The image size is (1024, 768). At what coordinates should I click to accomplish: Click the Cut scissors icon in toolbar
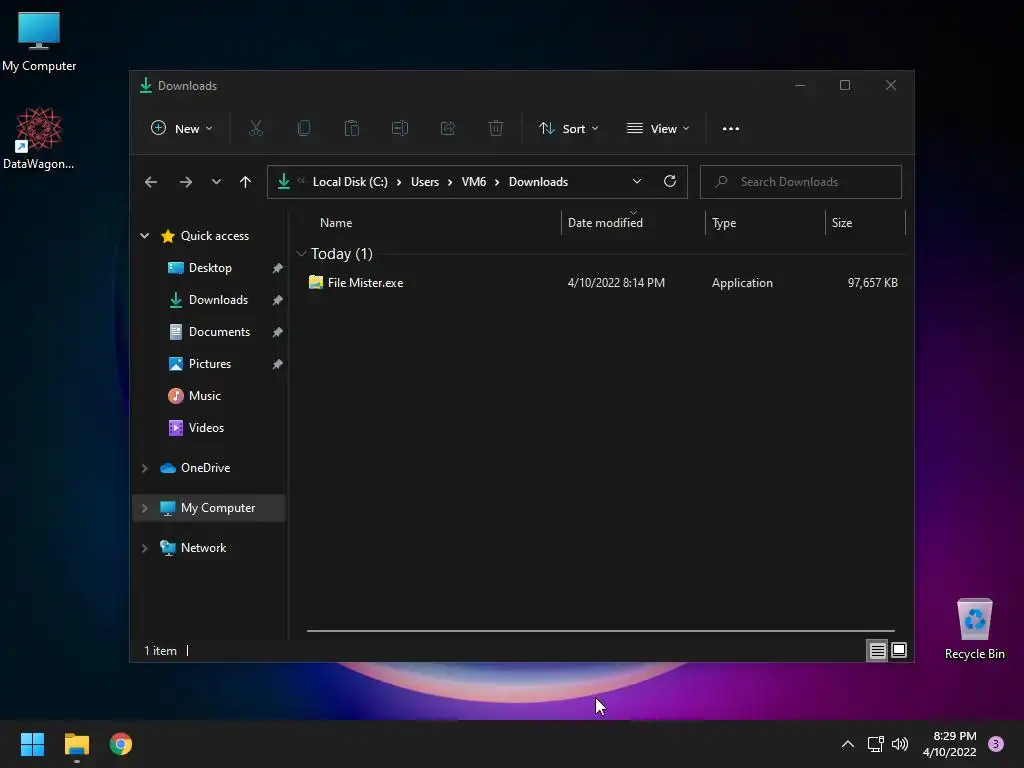click(256, 129)
